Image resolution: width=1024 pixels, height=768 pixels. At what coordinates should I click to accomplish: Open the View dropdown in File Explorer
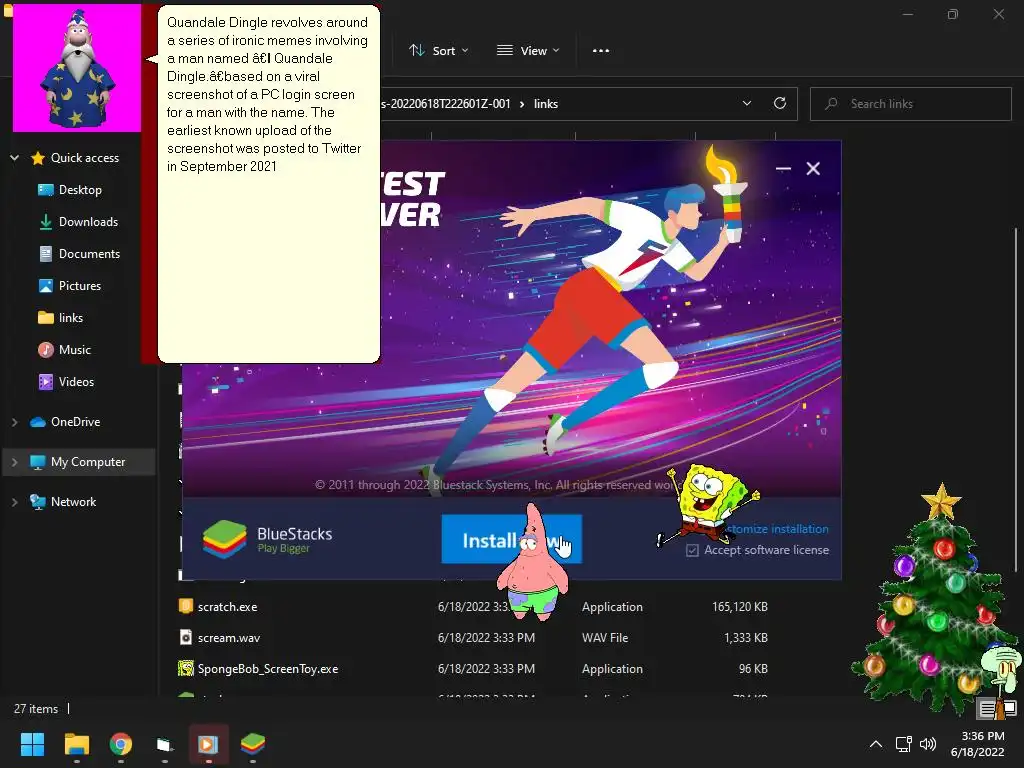pyautogui.click(x=528, y=50)
